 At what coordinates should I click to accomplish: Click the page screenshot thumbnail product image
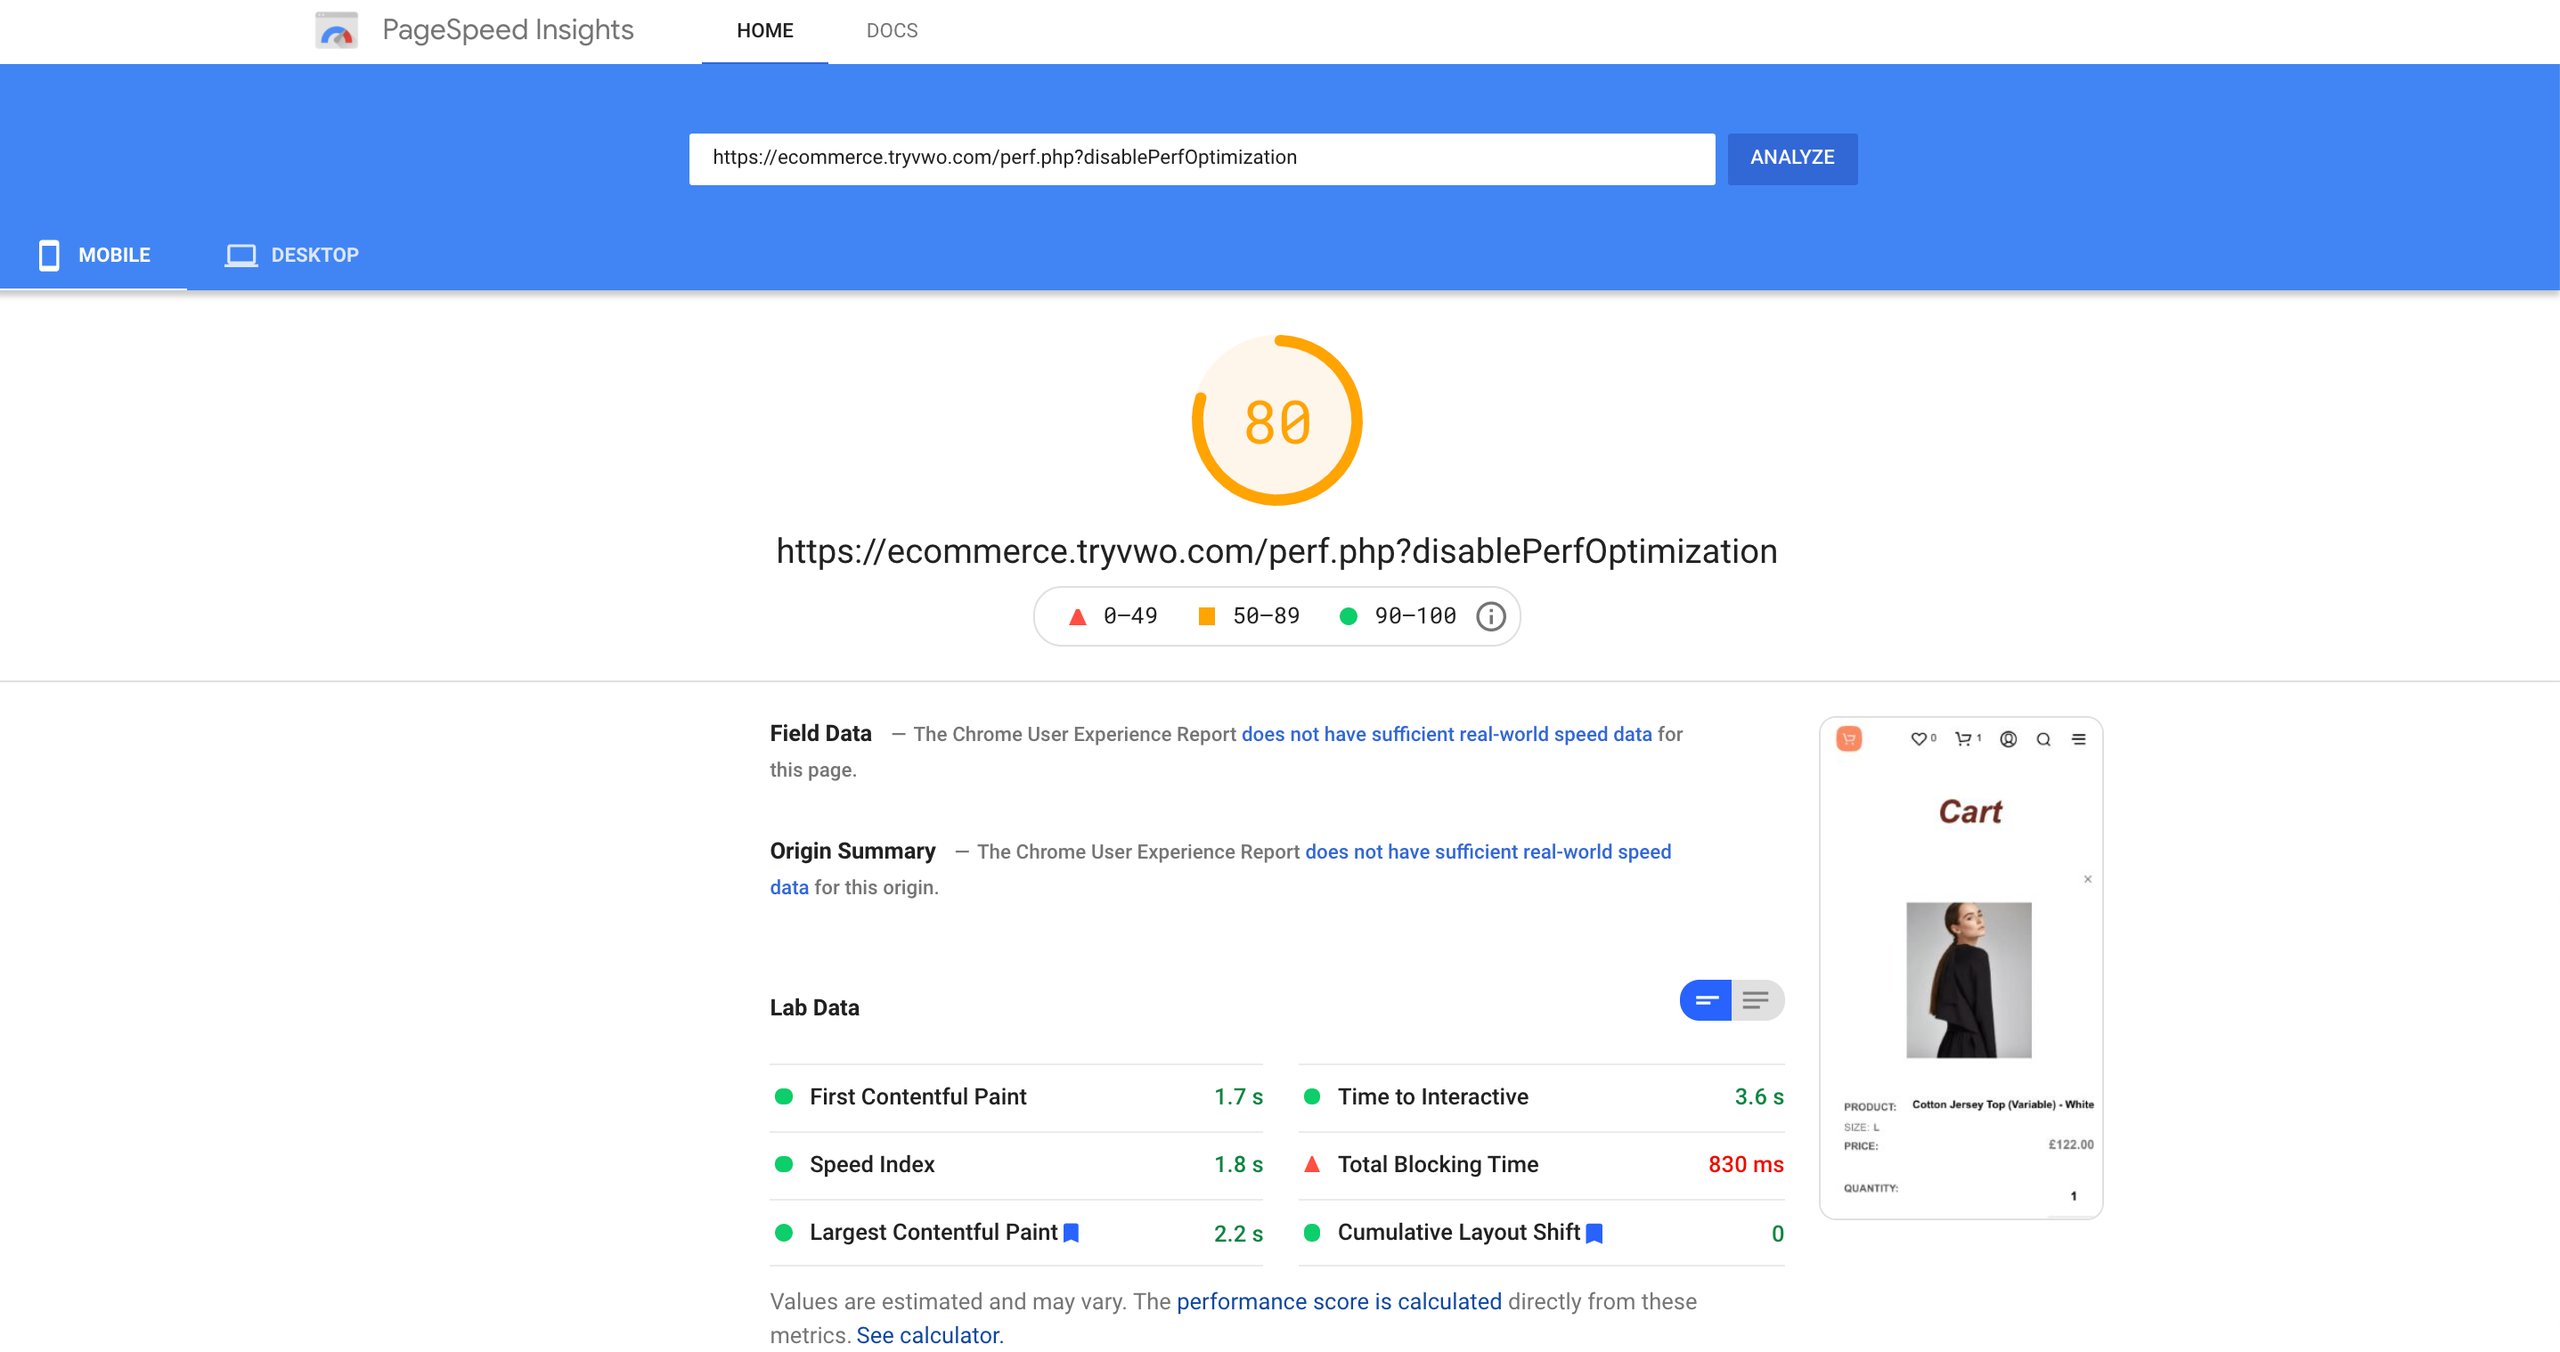(x=1968, y=980)
